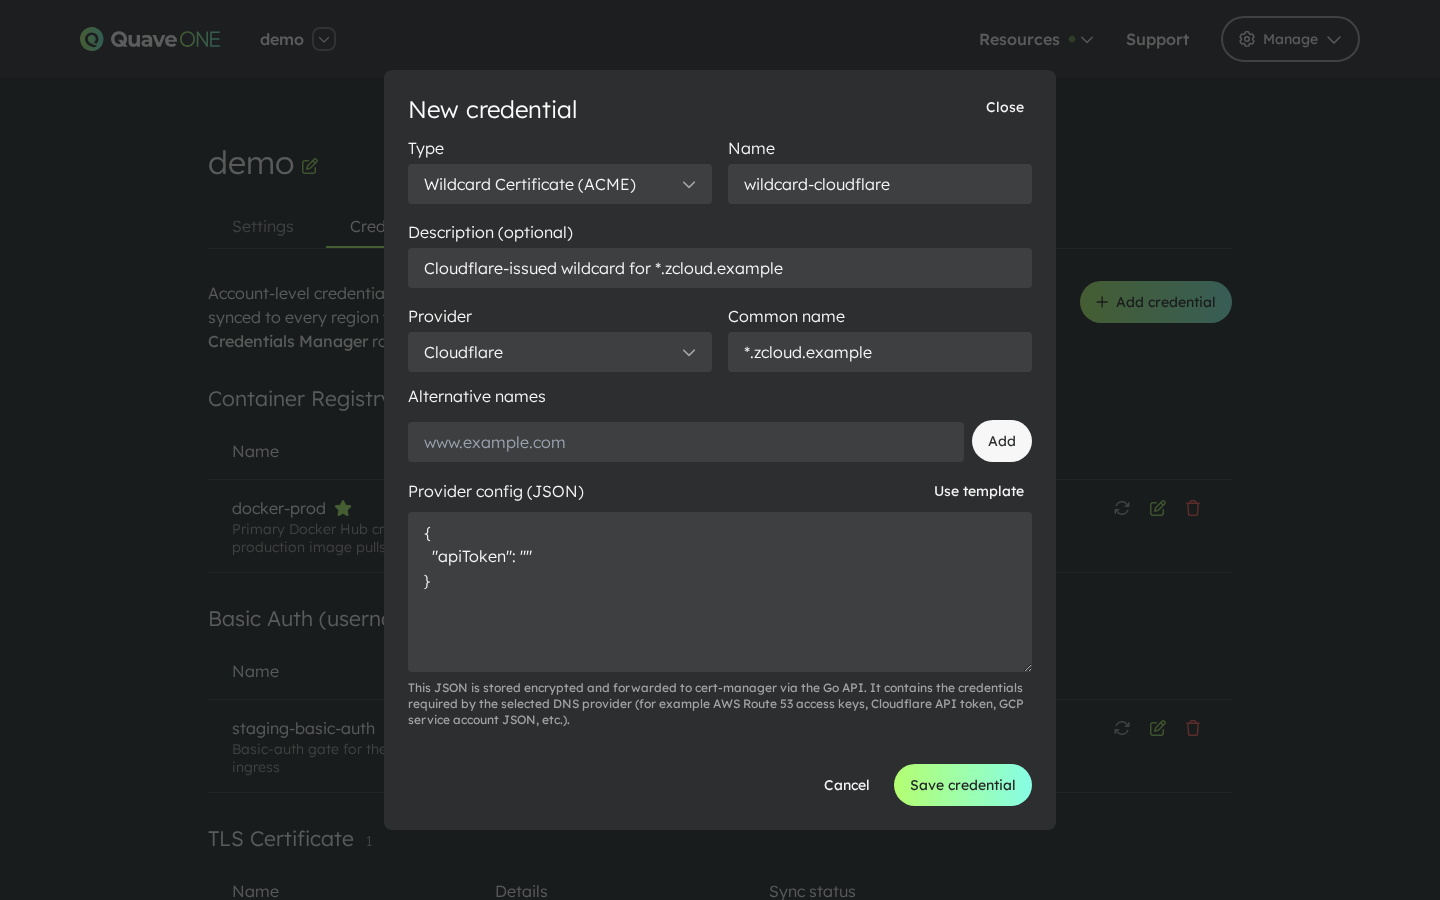Save the new credential

click(x=963, y=785)
